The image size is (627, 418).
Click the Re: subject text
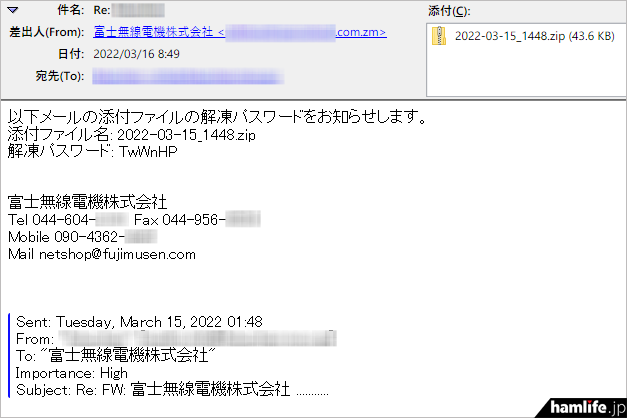[102, 10]
